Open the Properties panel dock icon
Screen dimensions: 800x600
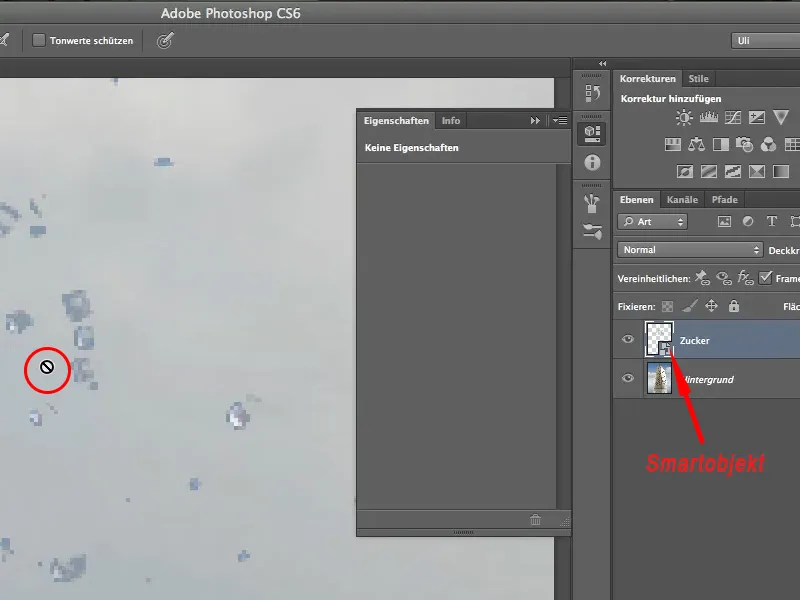[x=592, y=134]
